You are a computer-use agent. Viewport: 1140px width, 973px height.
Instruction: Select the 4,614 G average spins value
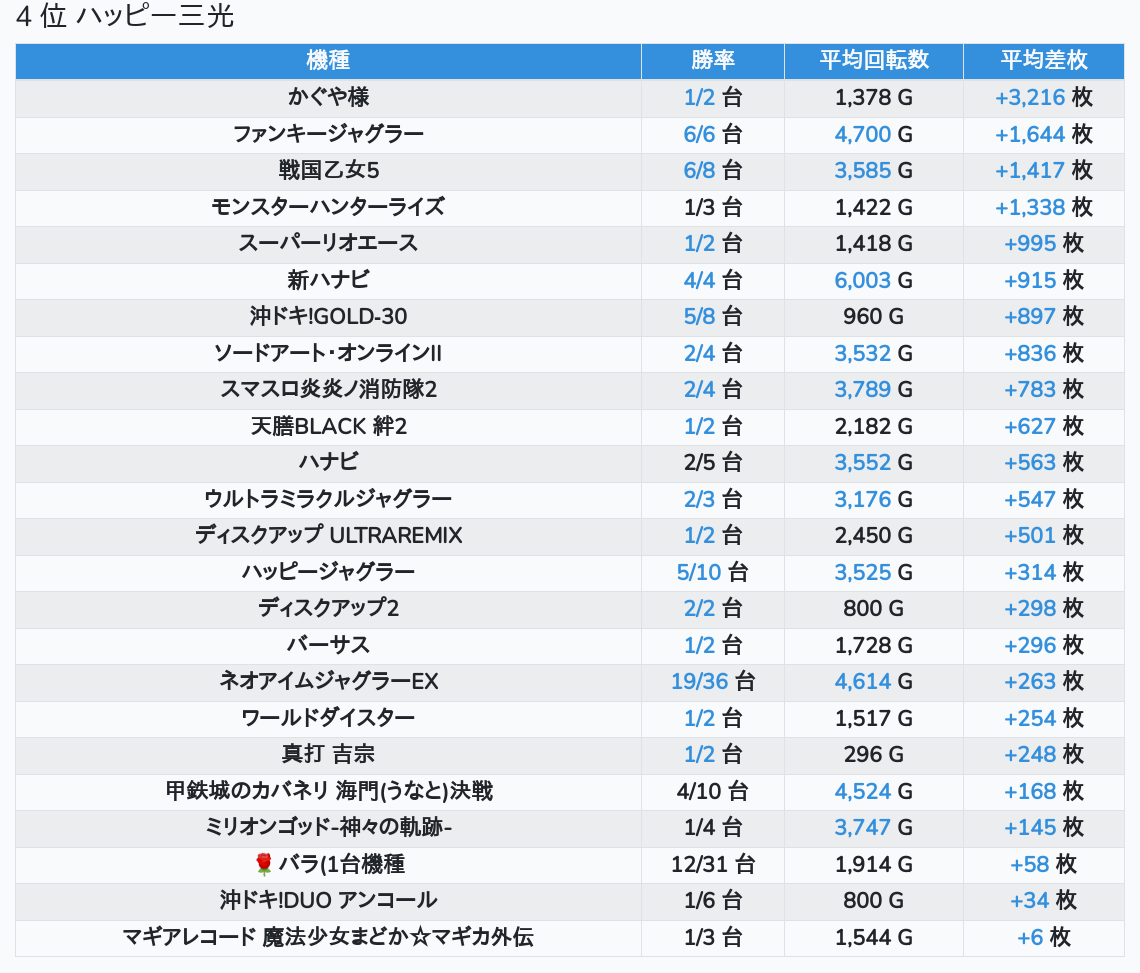[x=874, y=682]
